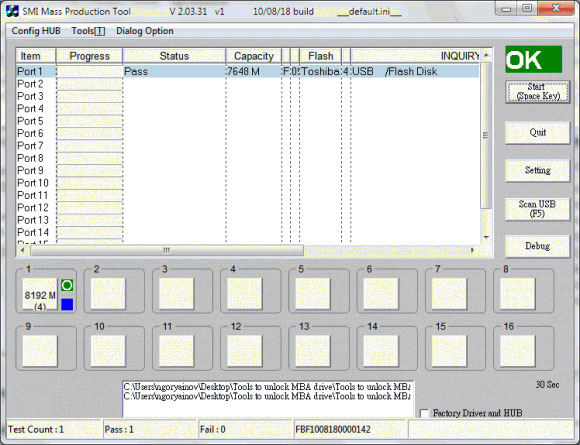Open the Tools[T] menu
The image size is (580, 445).
point(88,31)
